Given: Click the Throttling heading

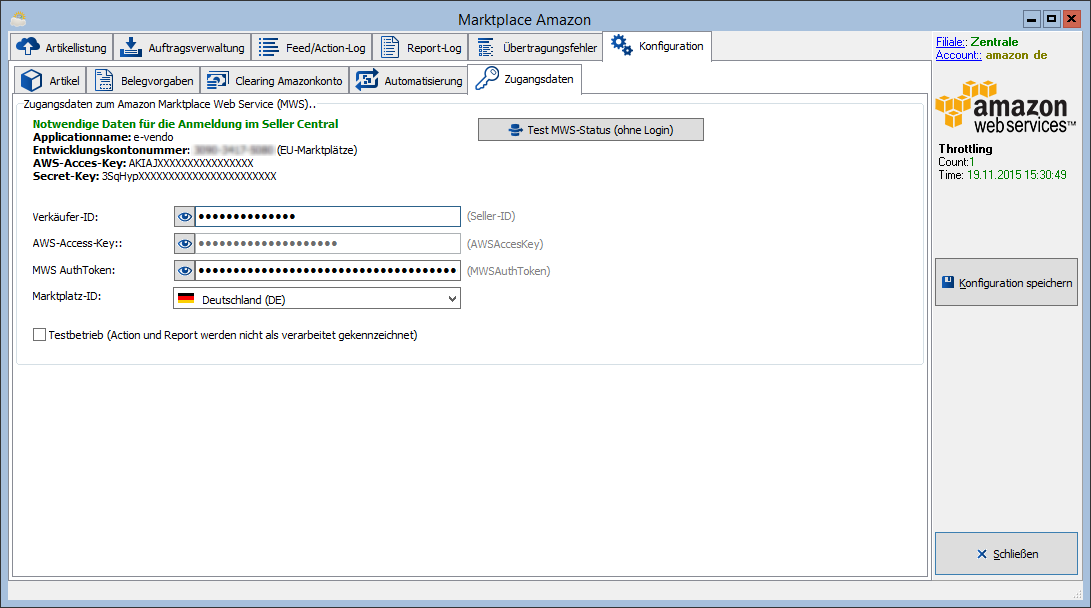Looking at the screenshot, I should [x=965, y=148].
